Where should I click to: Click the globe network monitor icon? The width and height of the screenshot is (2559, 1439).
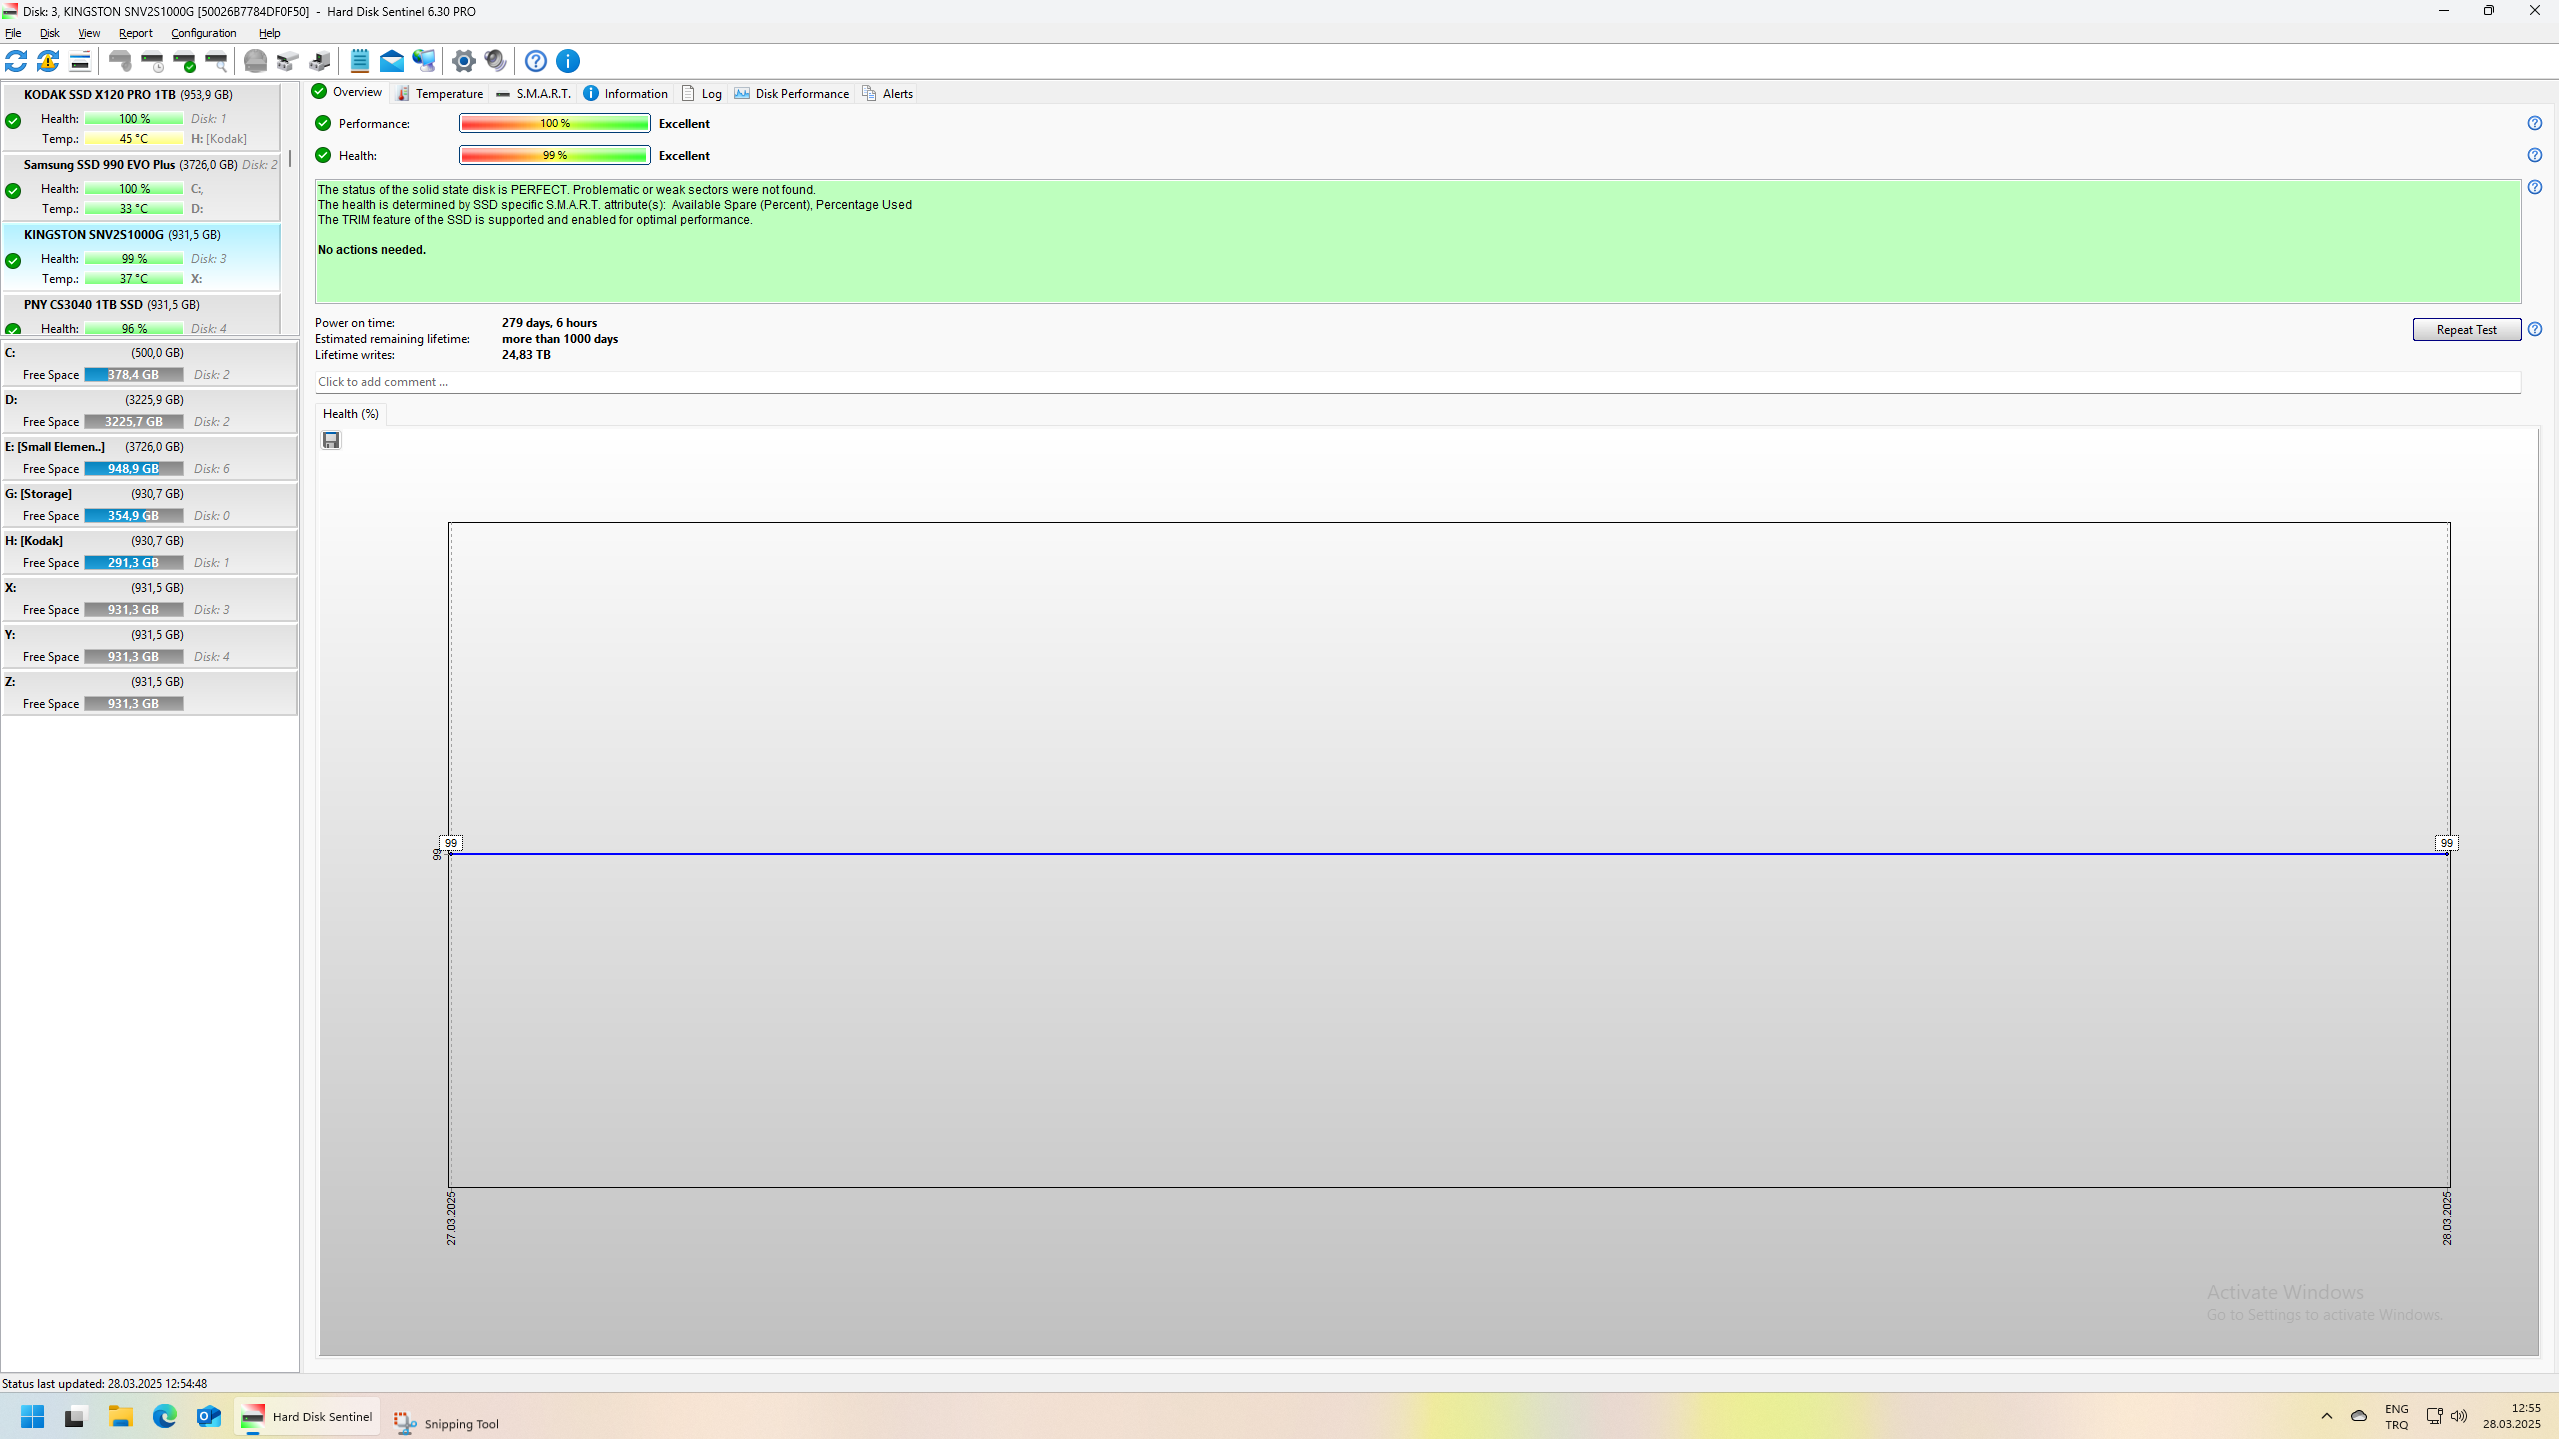tap(424, 61)
